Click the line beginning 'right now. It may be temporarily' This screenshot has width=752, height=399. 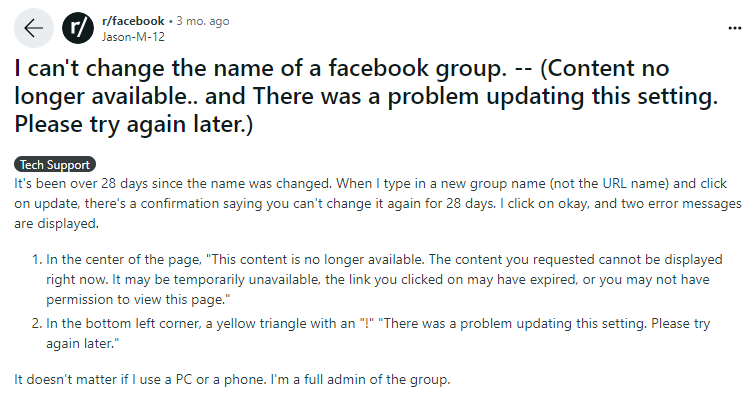[377, 280]
